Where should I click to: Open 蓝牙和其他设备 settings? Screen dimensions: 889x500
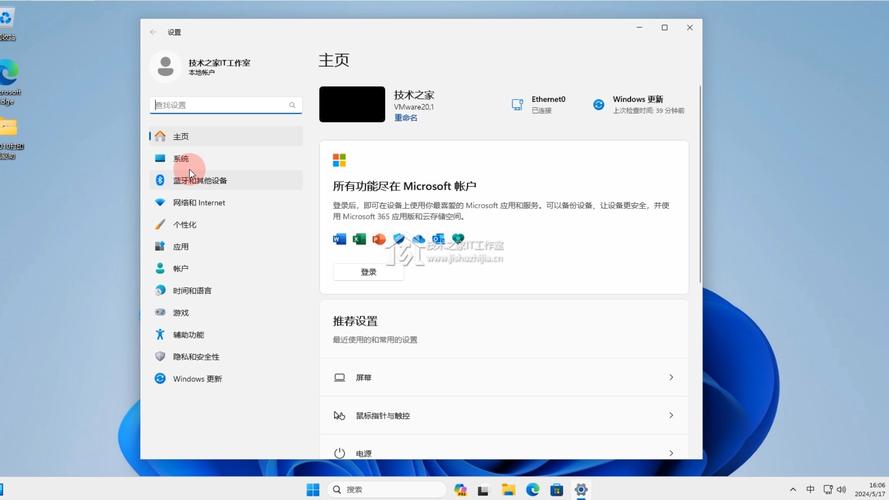coord(226,180)
